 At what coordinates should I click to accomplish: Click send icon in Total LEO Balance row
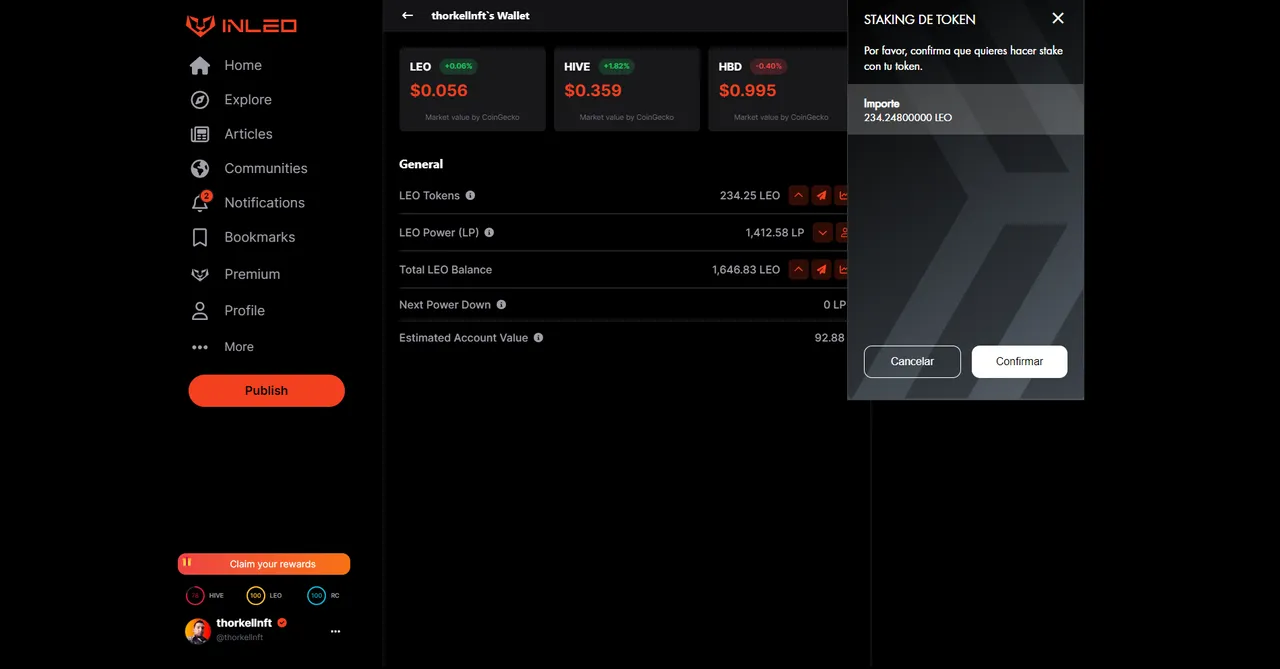(x=821, y=269)
